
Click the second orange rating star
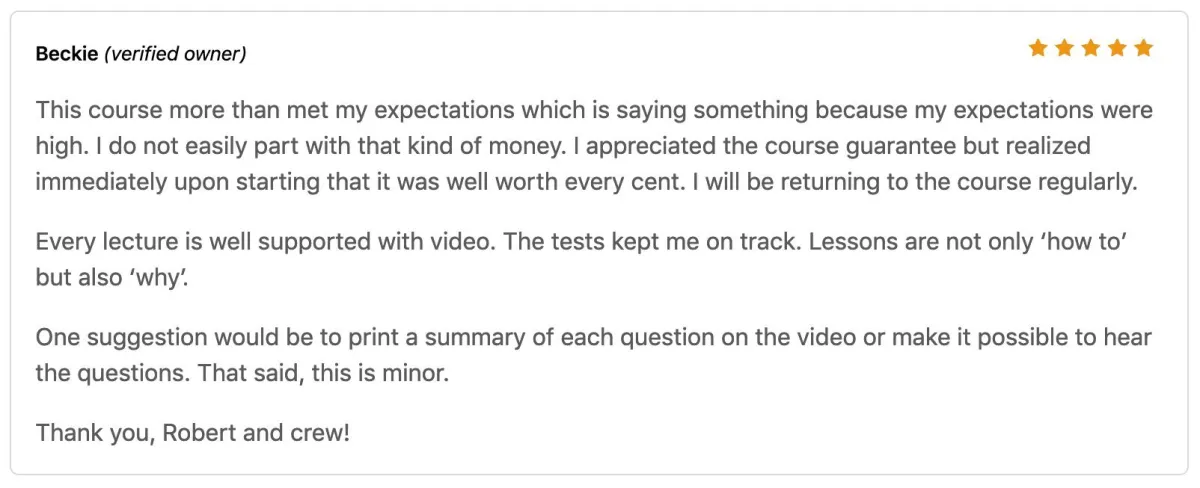click(x=1064, y=48)
